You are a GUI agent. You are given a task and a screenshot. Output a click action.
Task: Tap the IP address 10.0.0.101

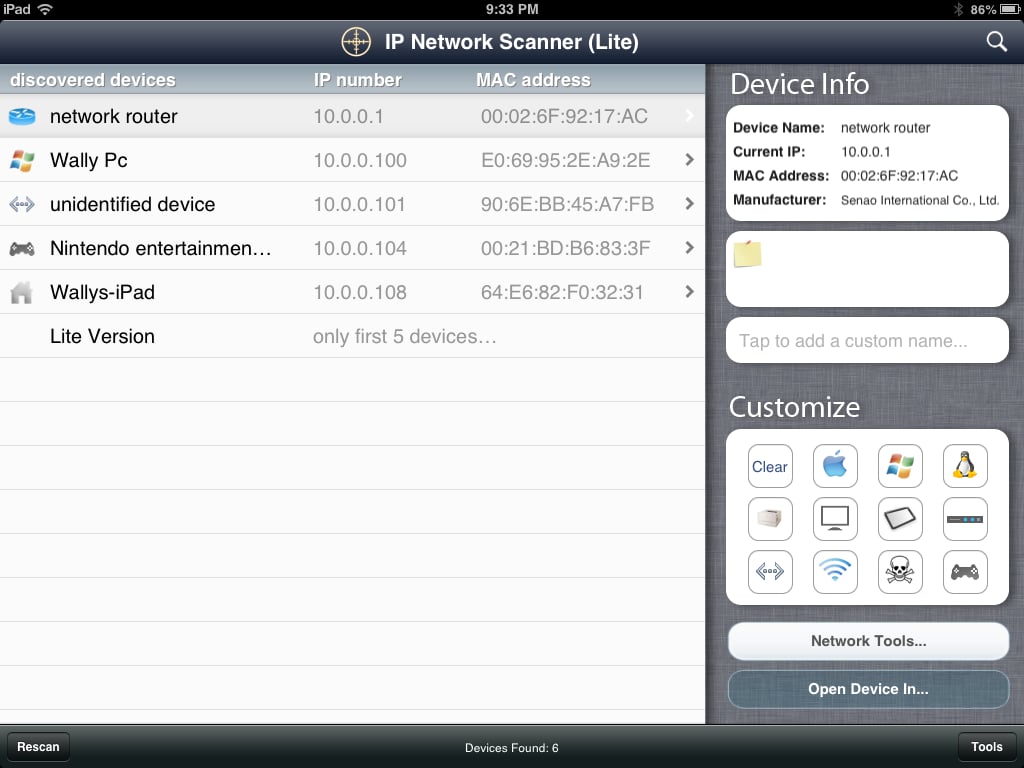point(359,204)
